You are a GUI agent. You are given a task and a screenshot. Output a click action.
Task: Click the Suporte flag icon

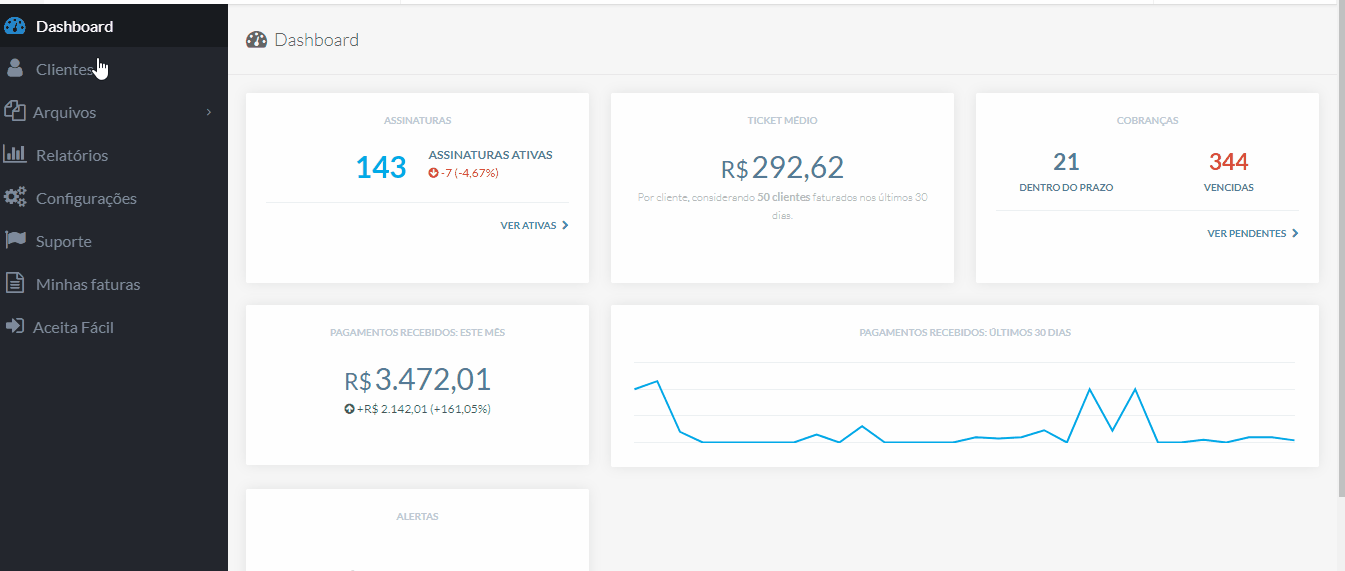click(x=15, y=241)
